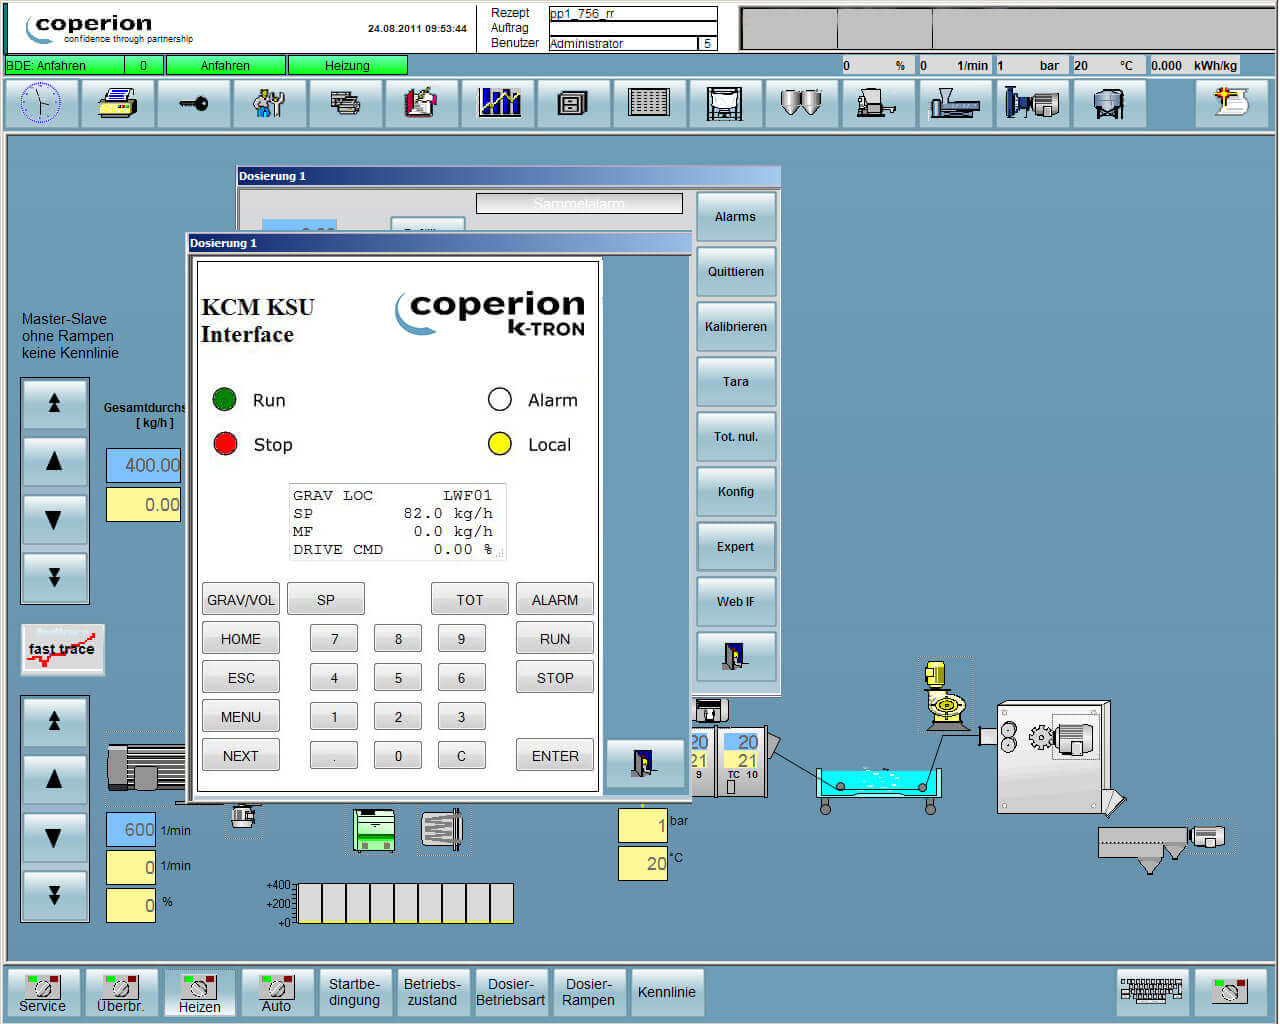Toggle the Überbr. mode button
This screenshot has width=1280, height=1024.
tap(120, 992)
